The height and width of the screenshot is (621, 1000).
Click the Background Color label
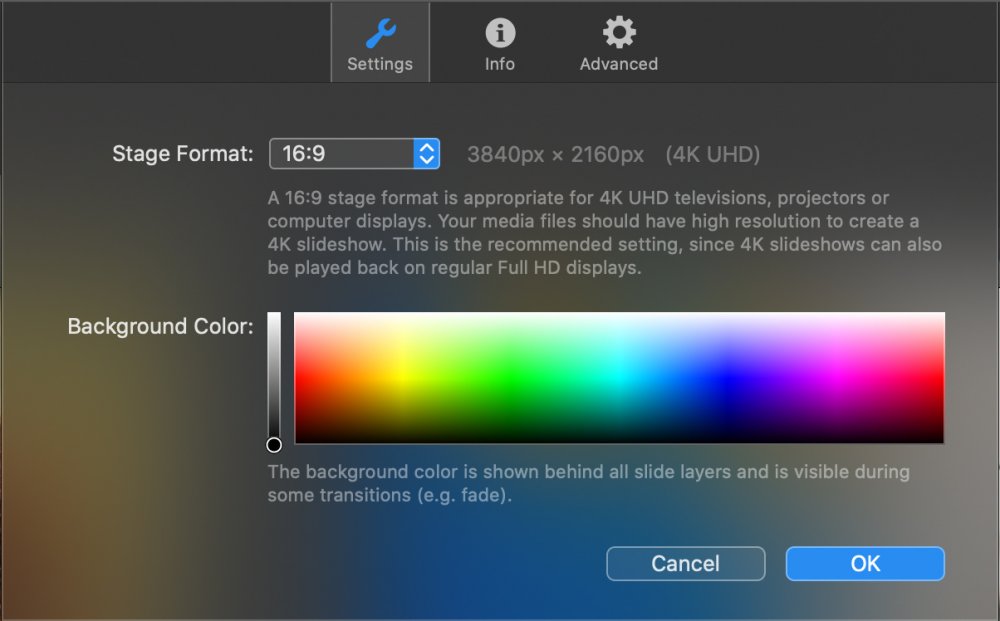tap(161, 326)
